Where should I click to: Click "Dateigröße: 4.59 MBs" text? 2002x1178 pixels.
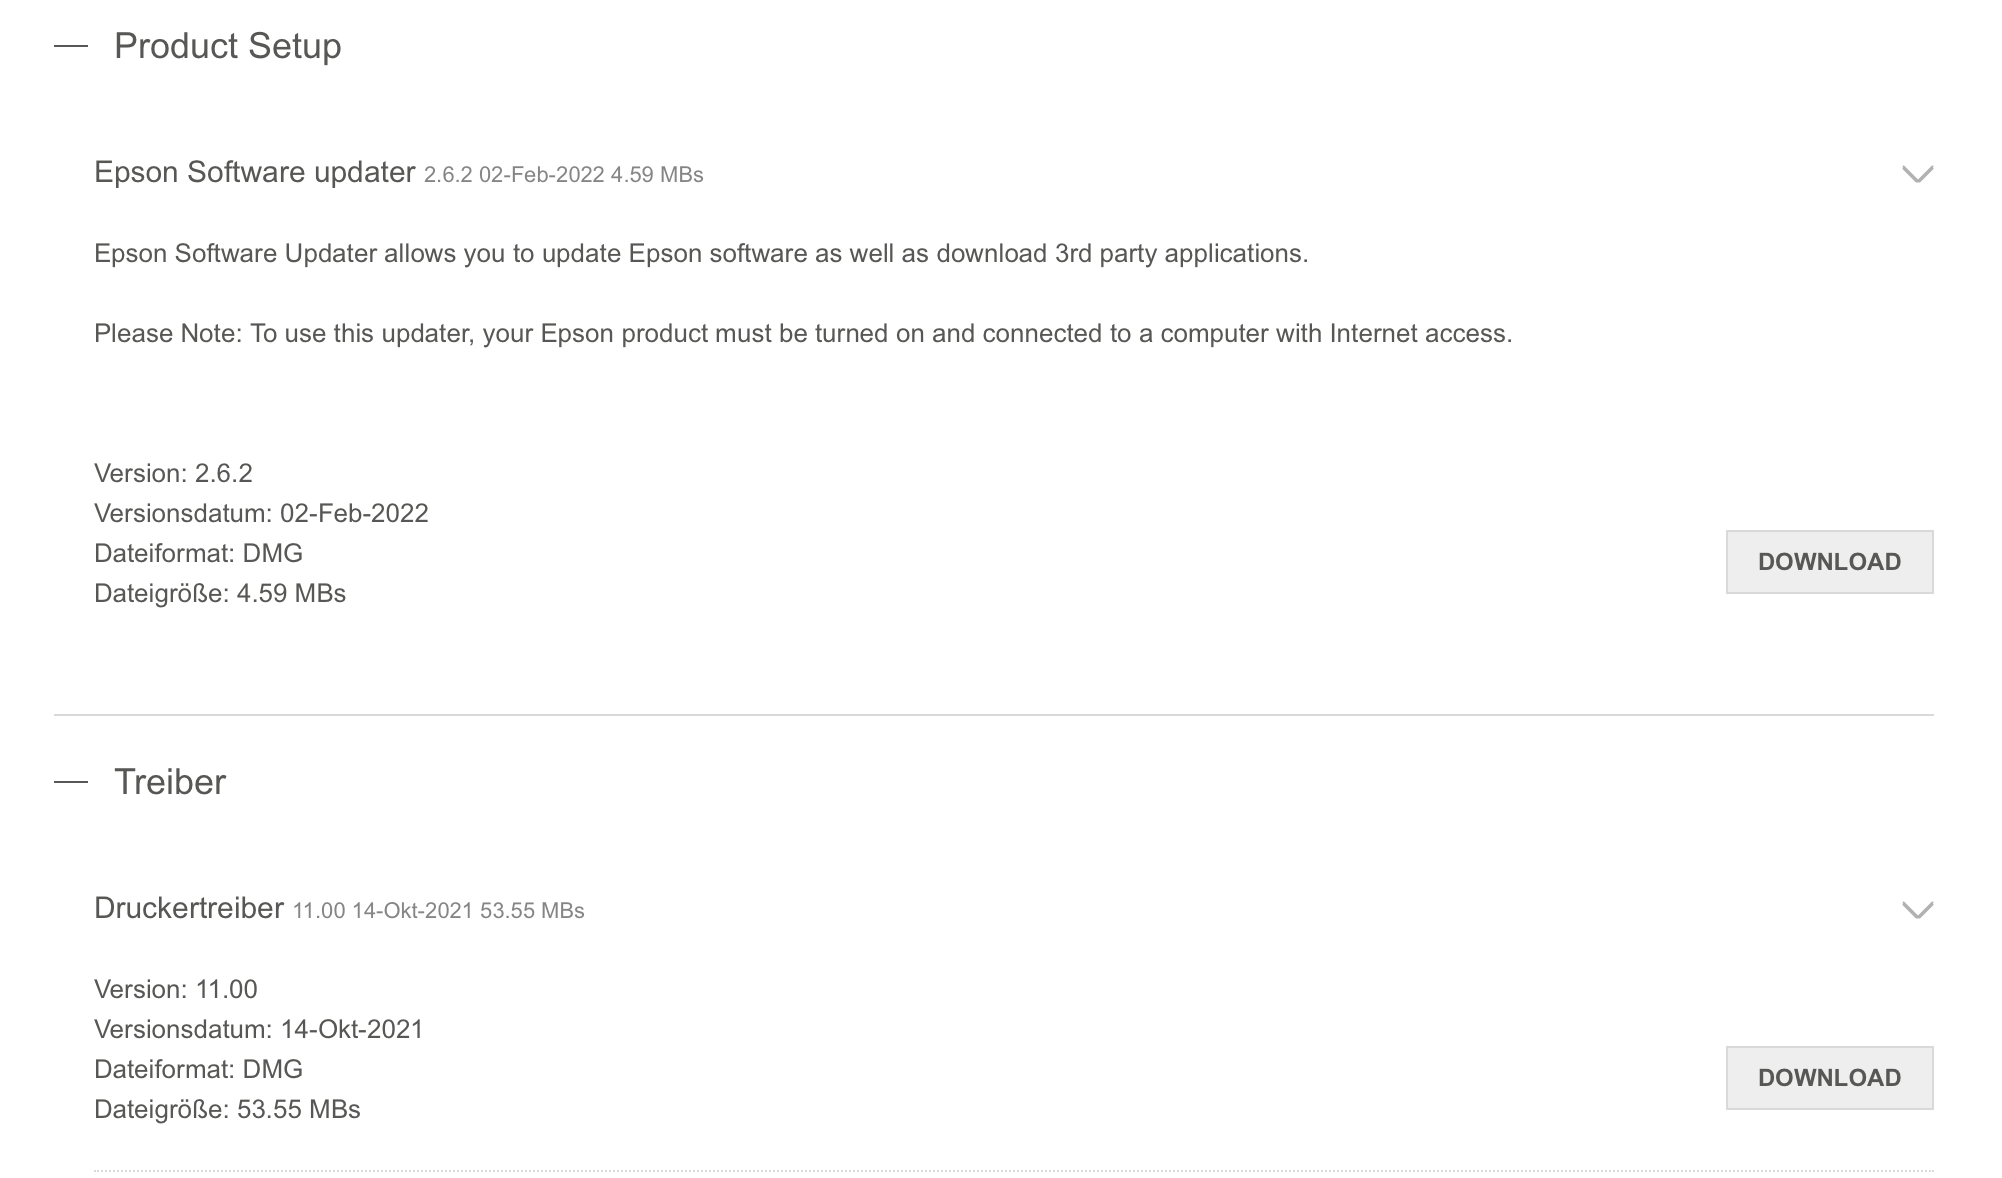(x=220, y=593)
